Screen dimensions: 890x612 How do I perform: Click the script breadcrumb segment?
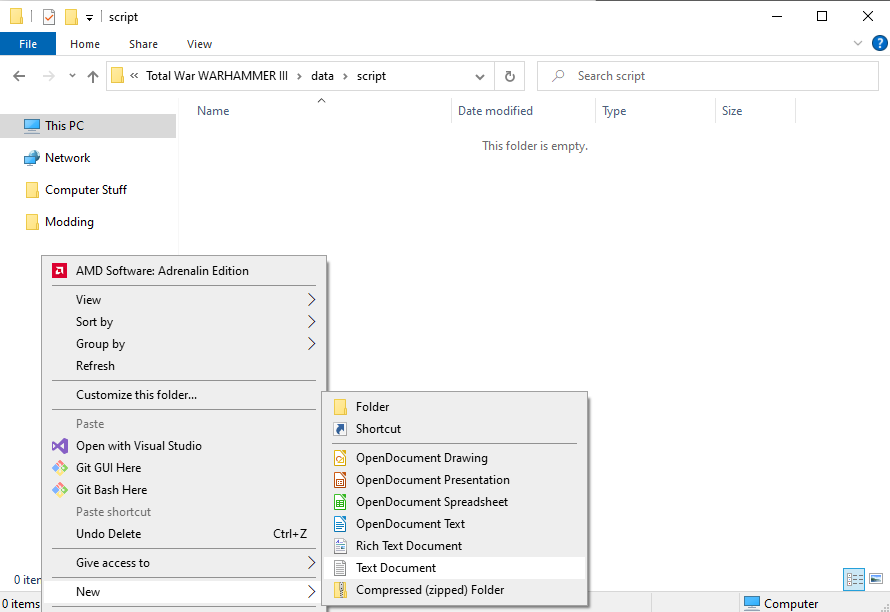point(371,76)
